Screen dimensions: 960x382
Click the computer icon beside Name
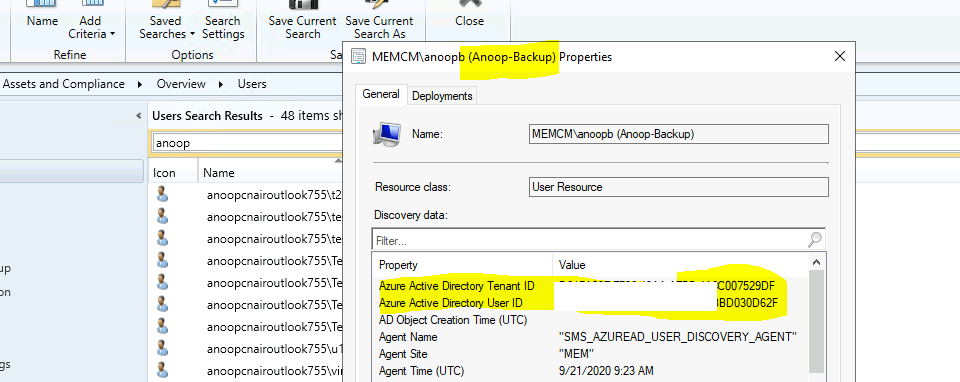pos(387,133)
